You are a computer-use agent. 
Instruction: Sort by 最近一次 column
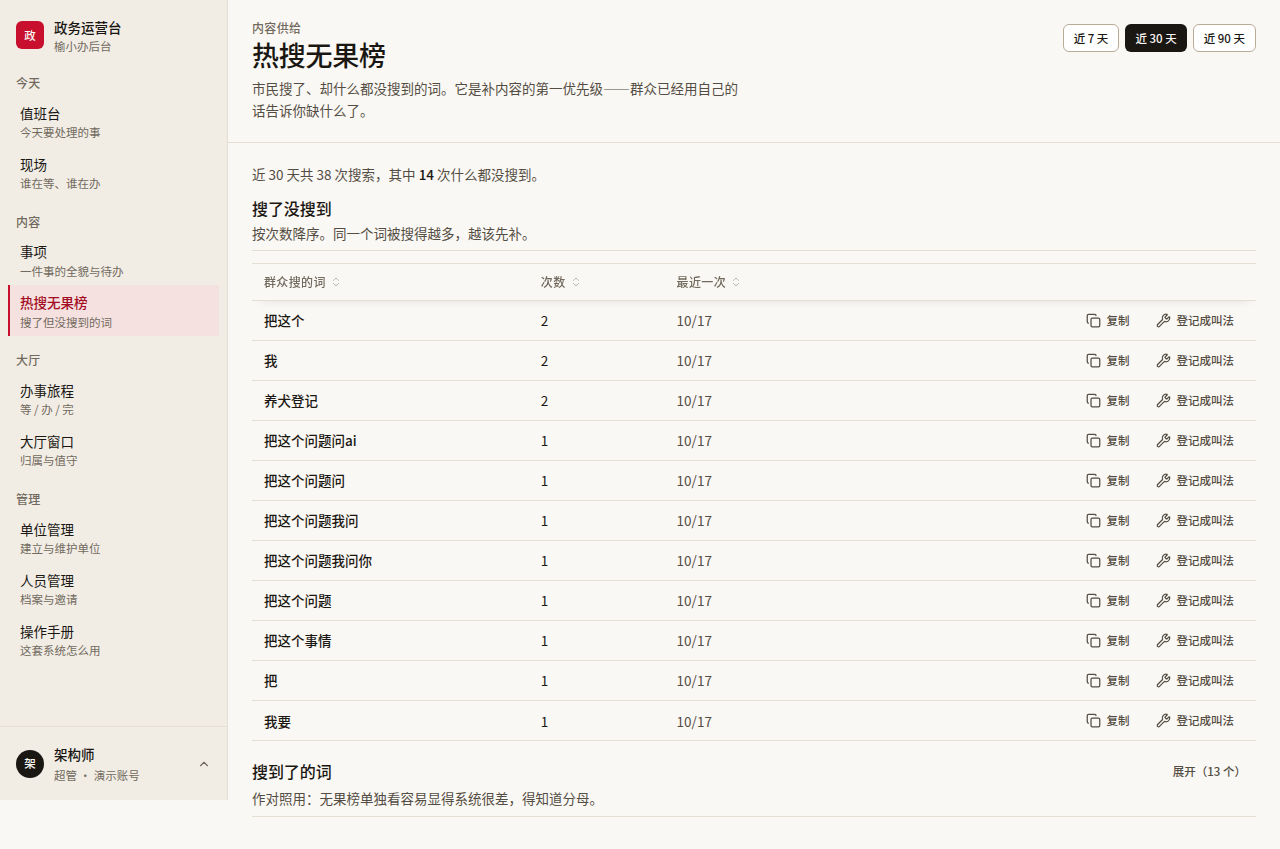(708, 282)
